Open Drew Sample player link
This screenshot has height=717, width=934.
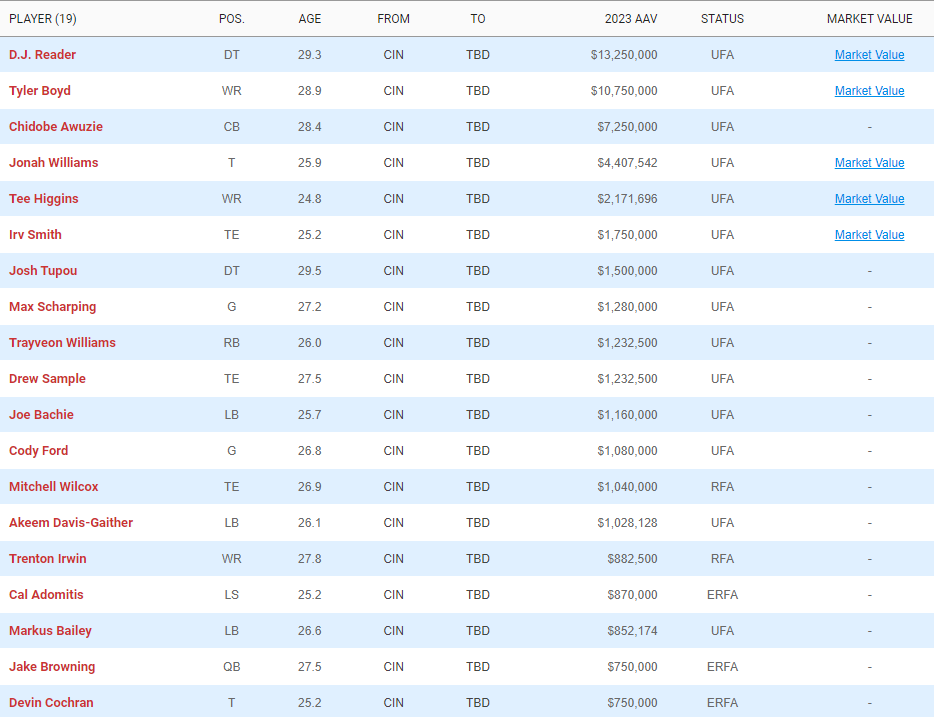coord(47,379)
